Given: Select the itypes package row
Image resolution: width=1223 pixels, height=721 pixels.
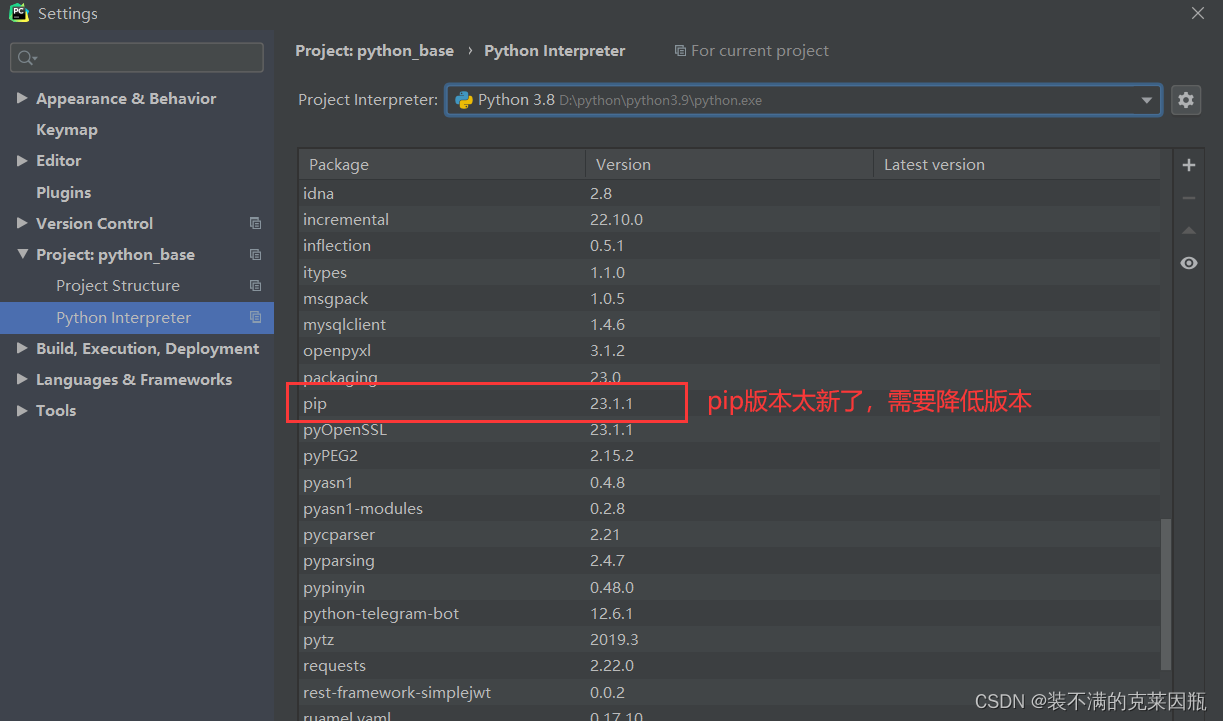Looking at the screenshot, I should (729, 272).
